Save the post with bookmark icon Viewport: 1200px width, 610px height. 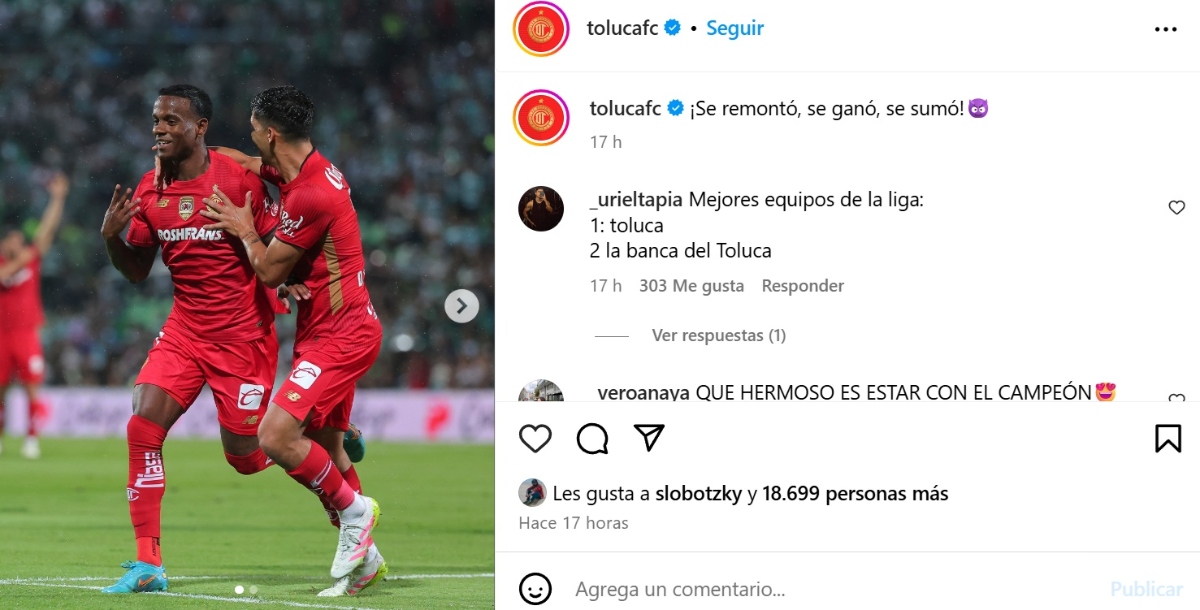(1168, 438)
